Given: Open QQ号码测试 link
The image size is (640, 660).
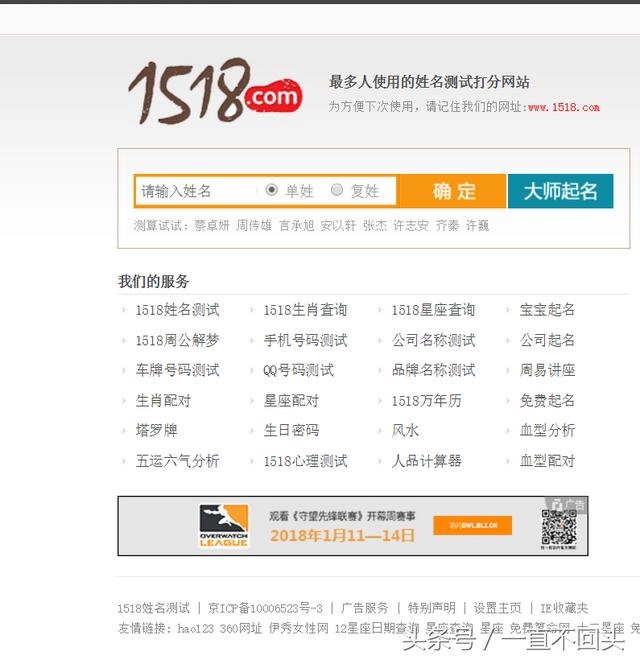Looking at the screenshot, I should pyautogui.click(x=299, y=370).
